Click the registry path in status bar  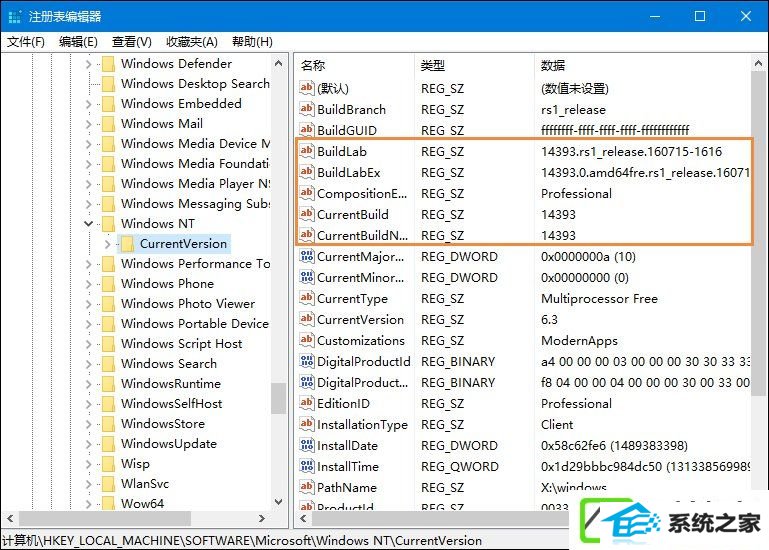coord(242,541)
